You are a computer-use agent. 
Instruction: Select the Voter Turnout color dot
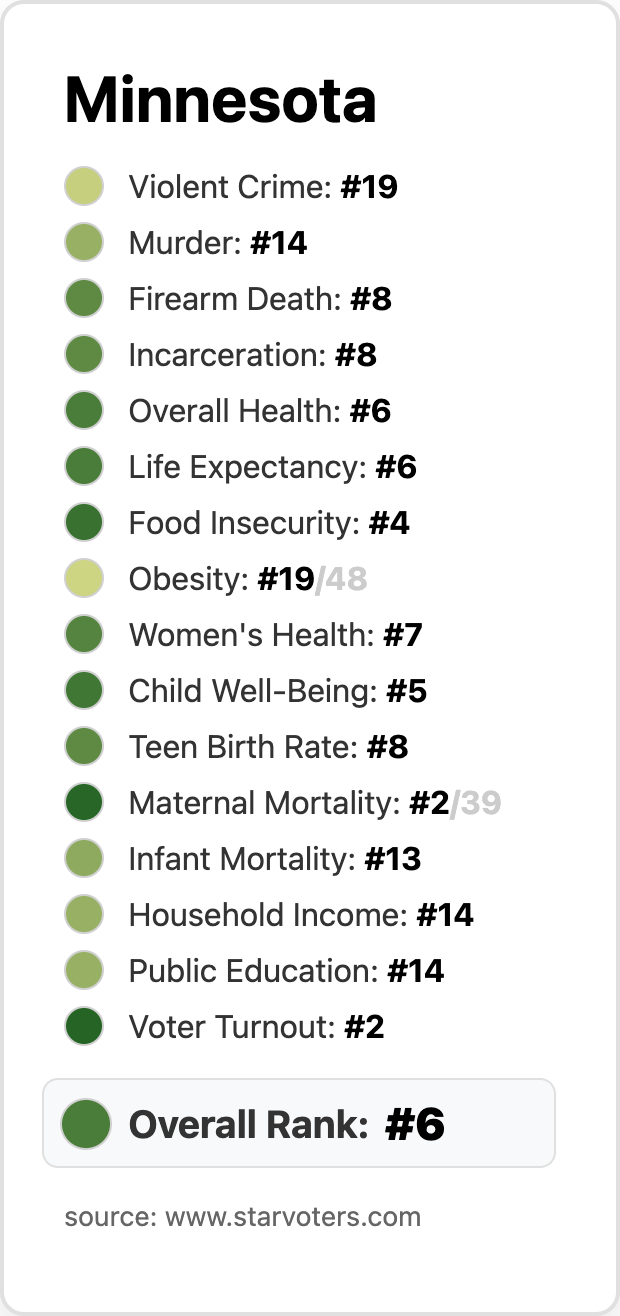[84, 1027]
